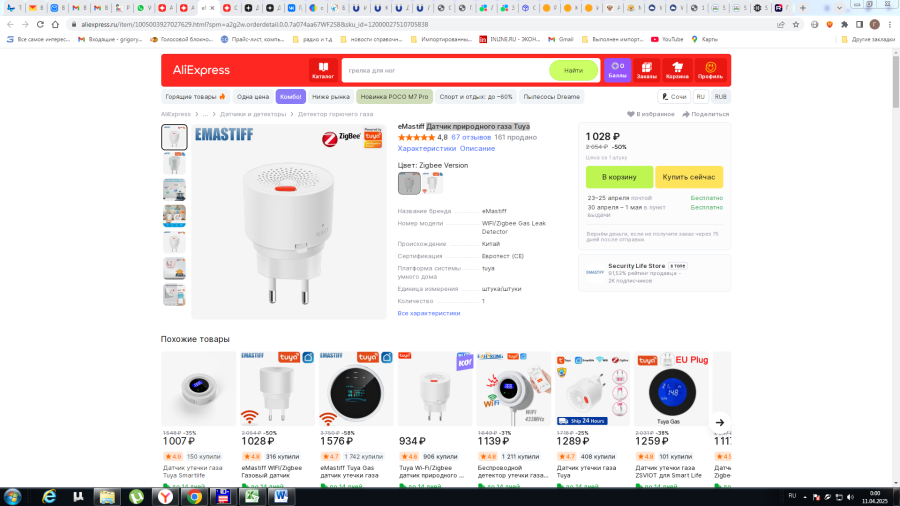
Task: Click the Поделиться share icon
Action: 685,114
